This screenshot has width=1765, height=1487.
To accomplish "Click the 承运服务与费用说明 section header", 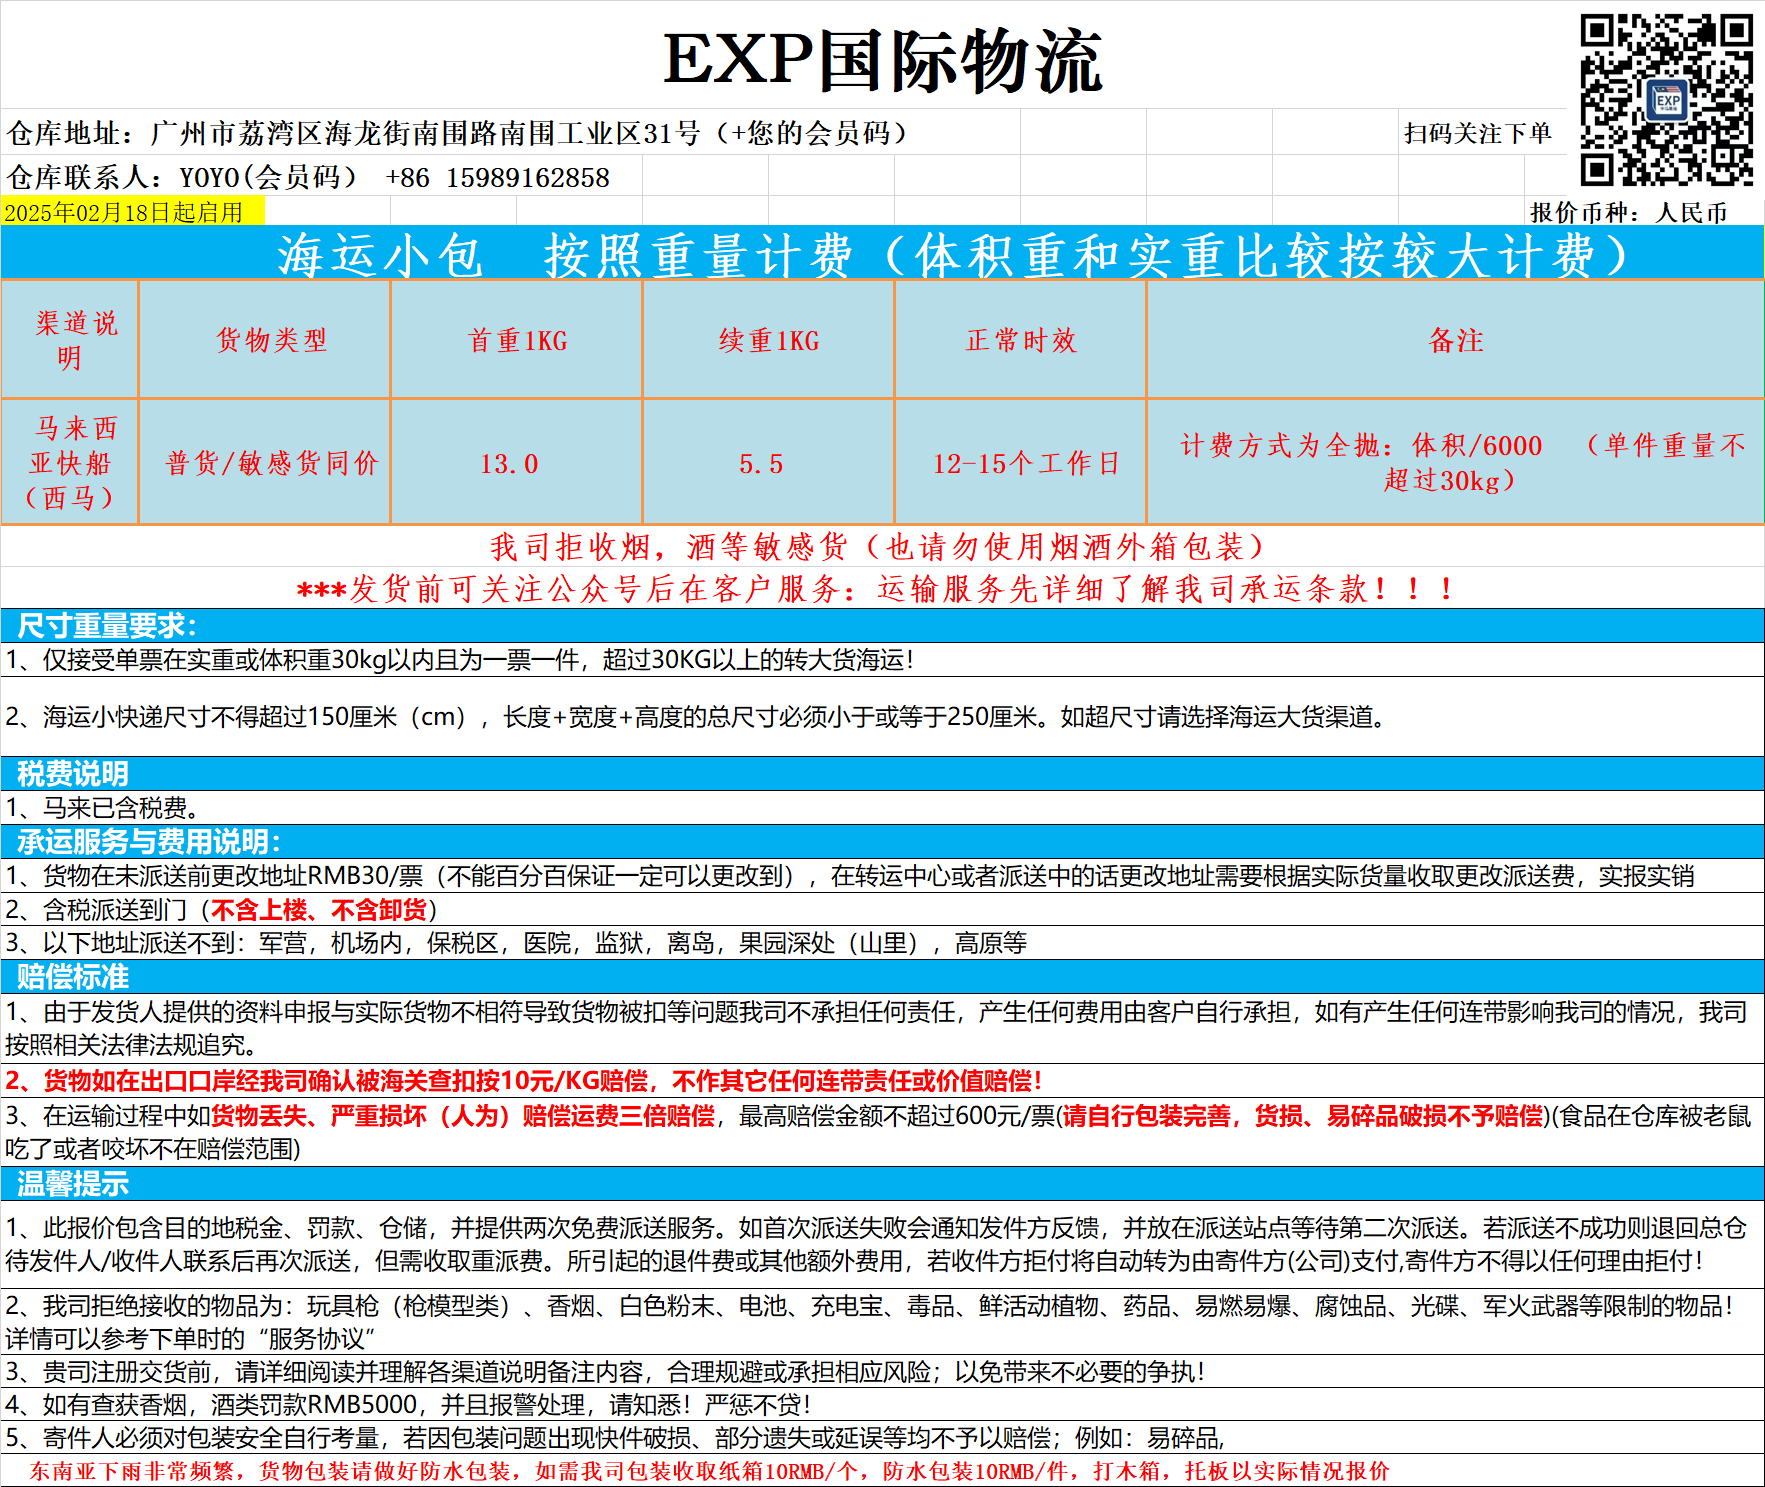I will [882, 842].
